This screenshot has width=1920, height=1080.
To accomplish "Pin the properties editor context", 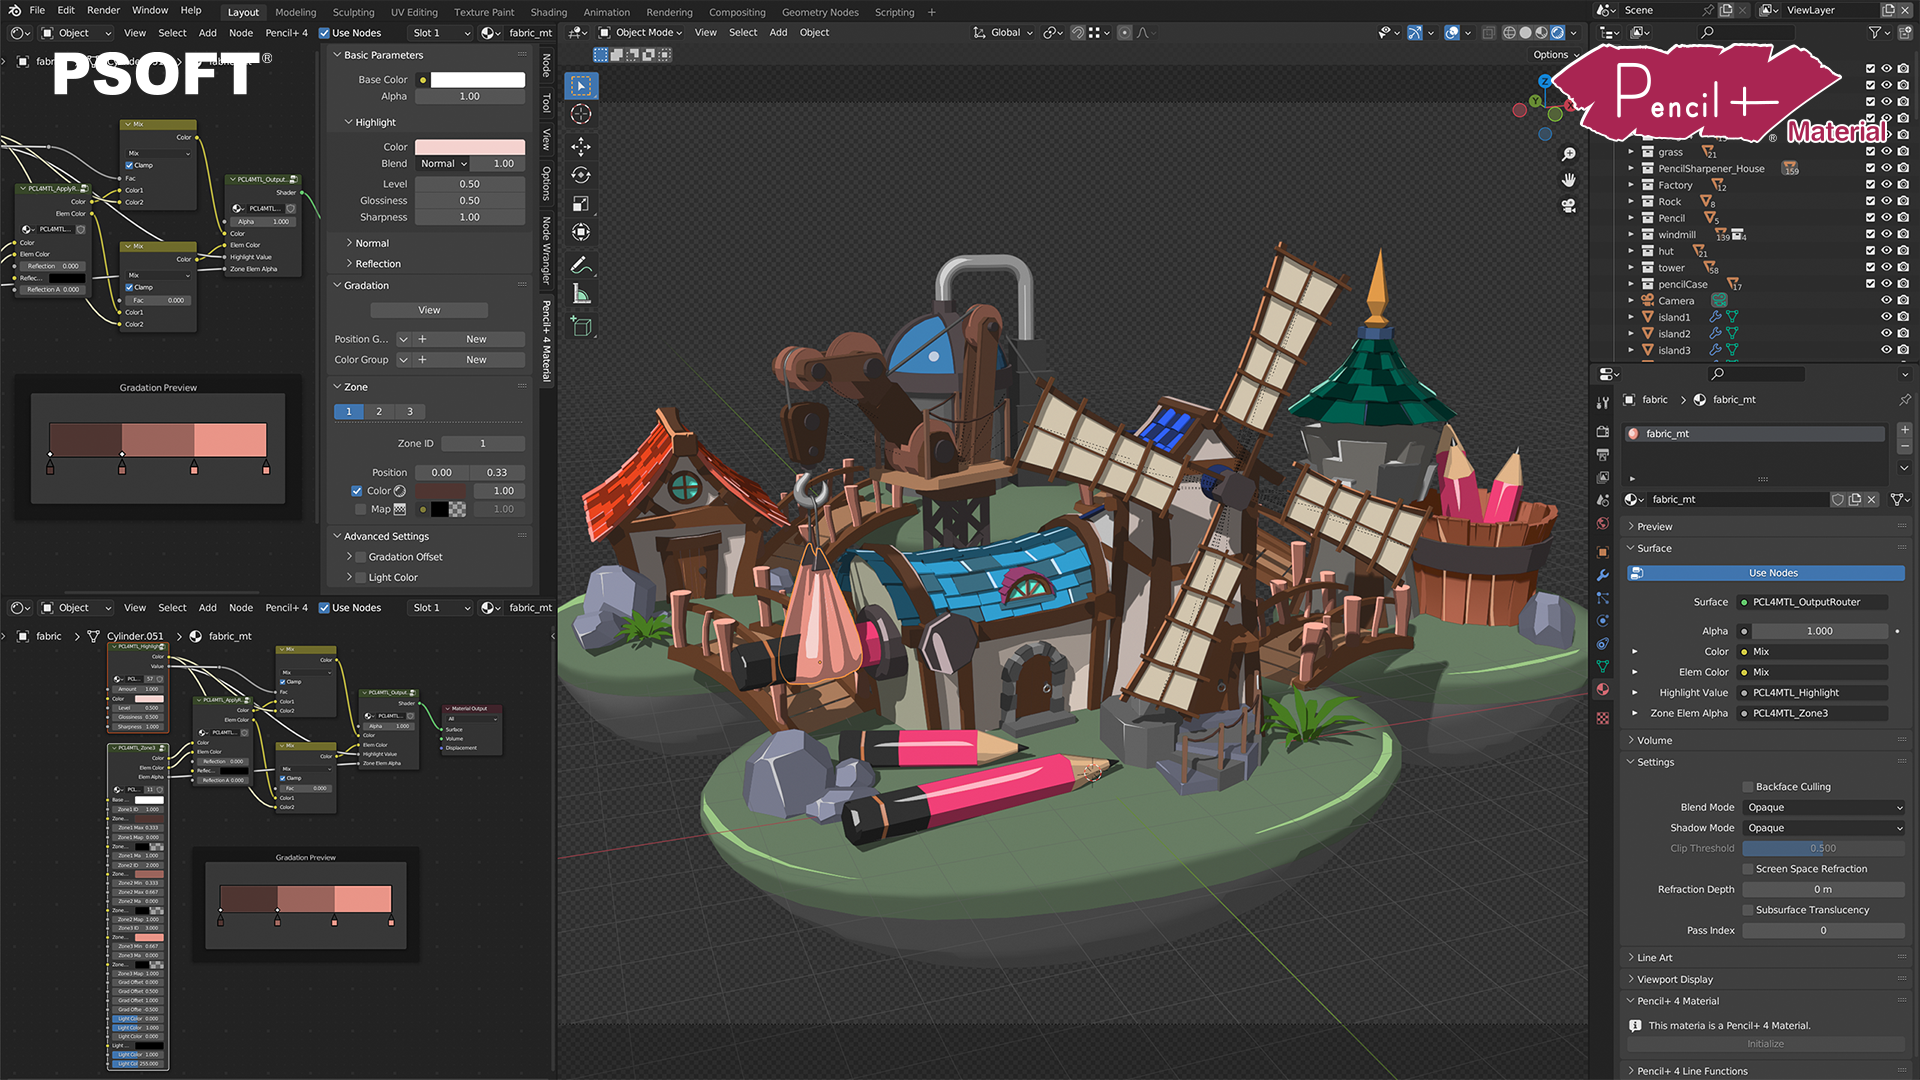I will click(x=1904, y=400).
